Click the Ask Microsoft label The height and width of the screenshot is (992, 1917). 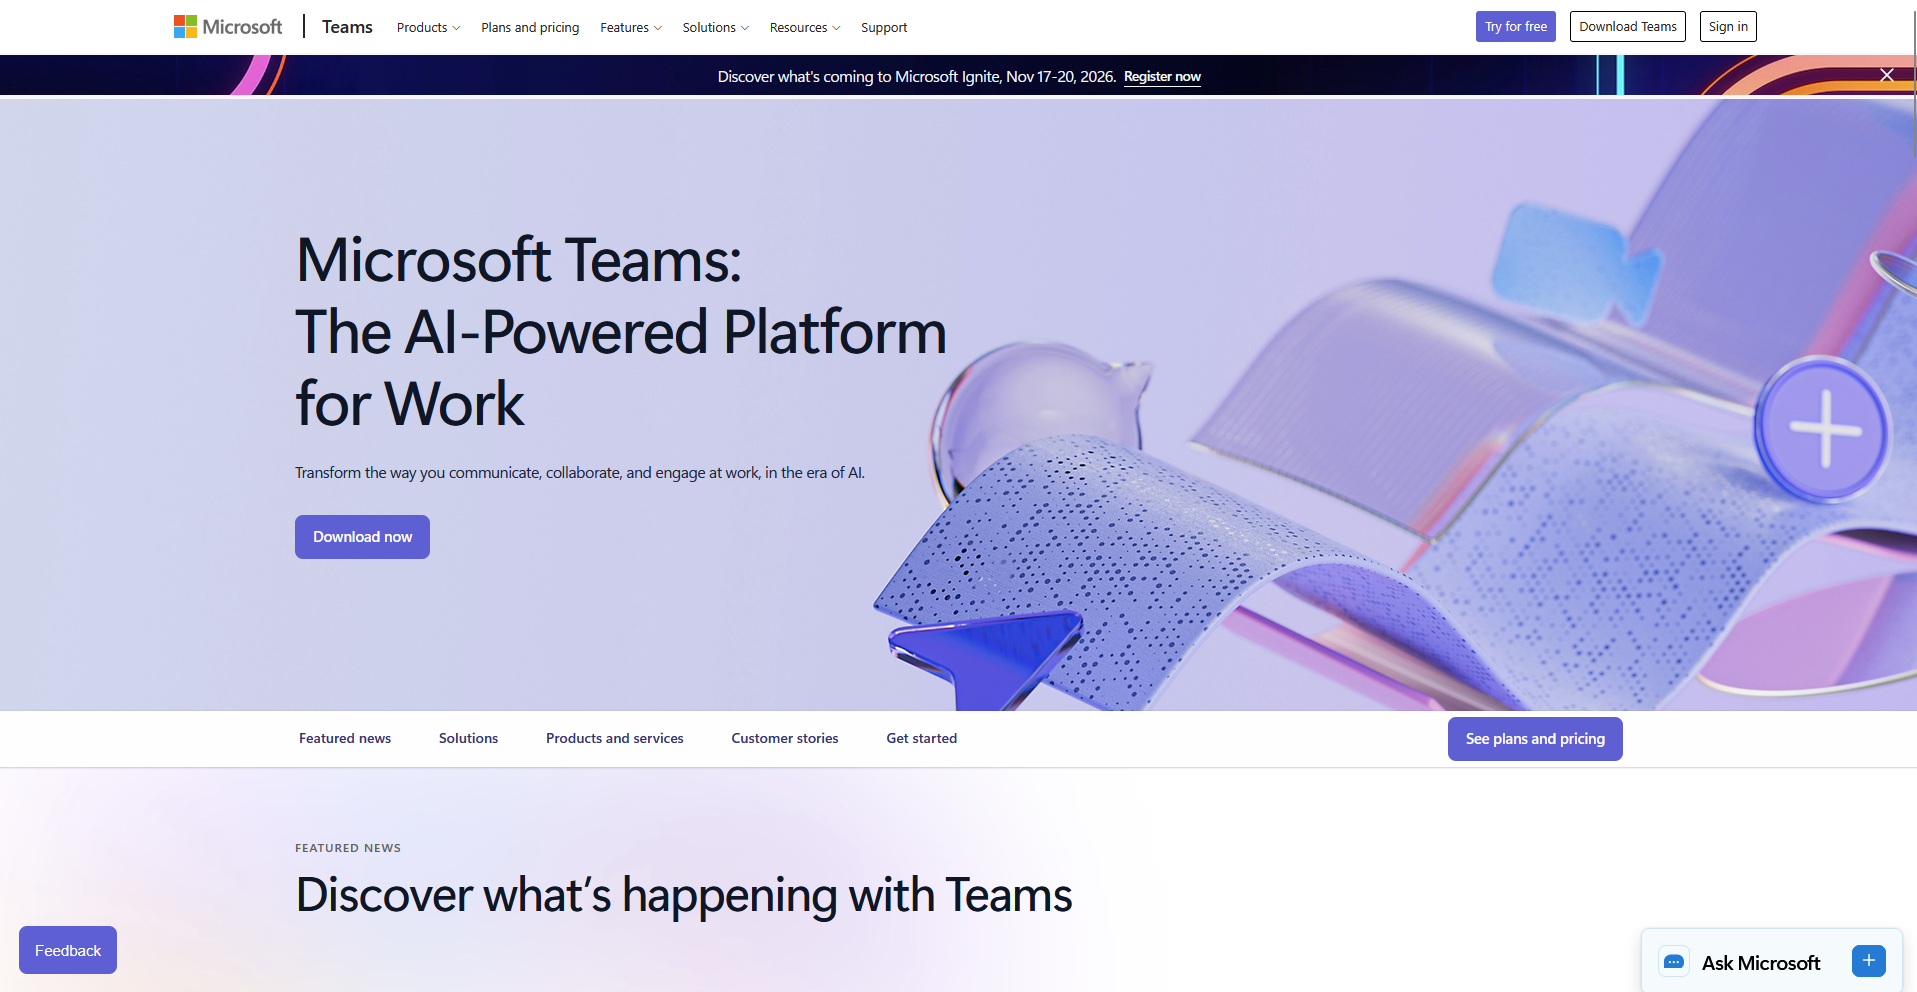click(1761, 963)
